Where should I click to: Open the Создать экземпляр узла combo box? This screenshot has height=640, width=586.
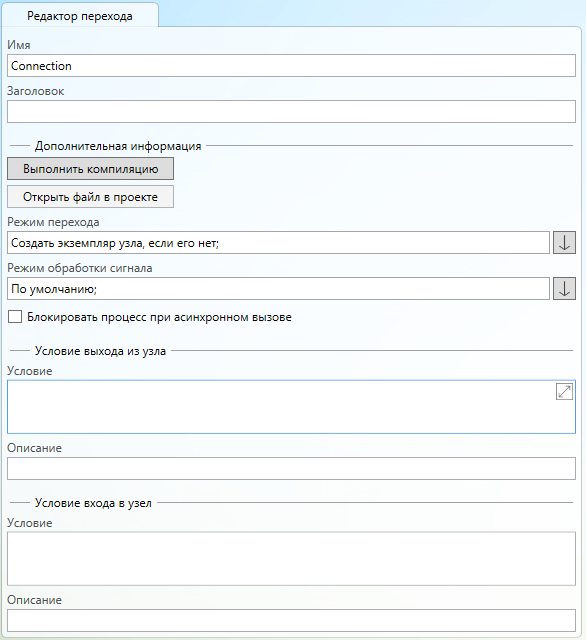point(278,242)
